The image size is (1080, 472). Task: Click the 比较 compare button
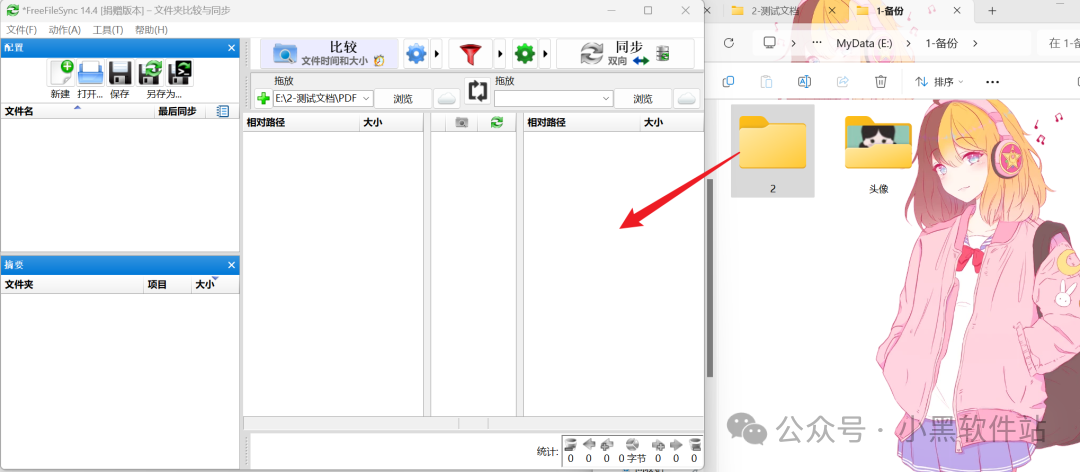(x=329, y=54)
